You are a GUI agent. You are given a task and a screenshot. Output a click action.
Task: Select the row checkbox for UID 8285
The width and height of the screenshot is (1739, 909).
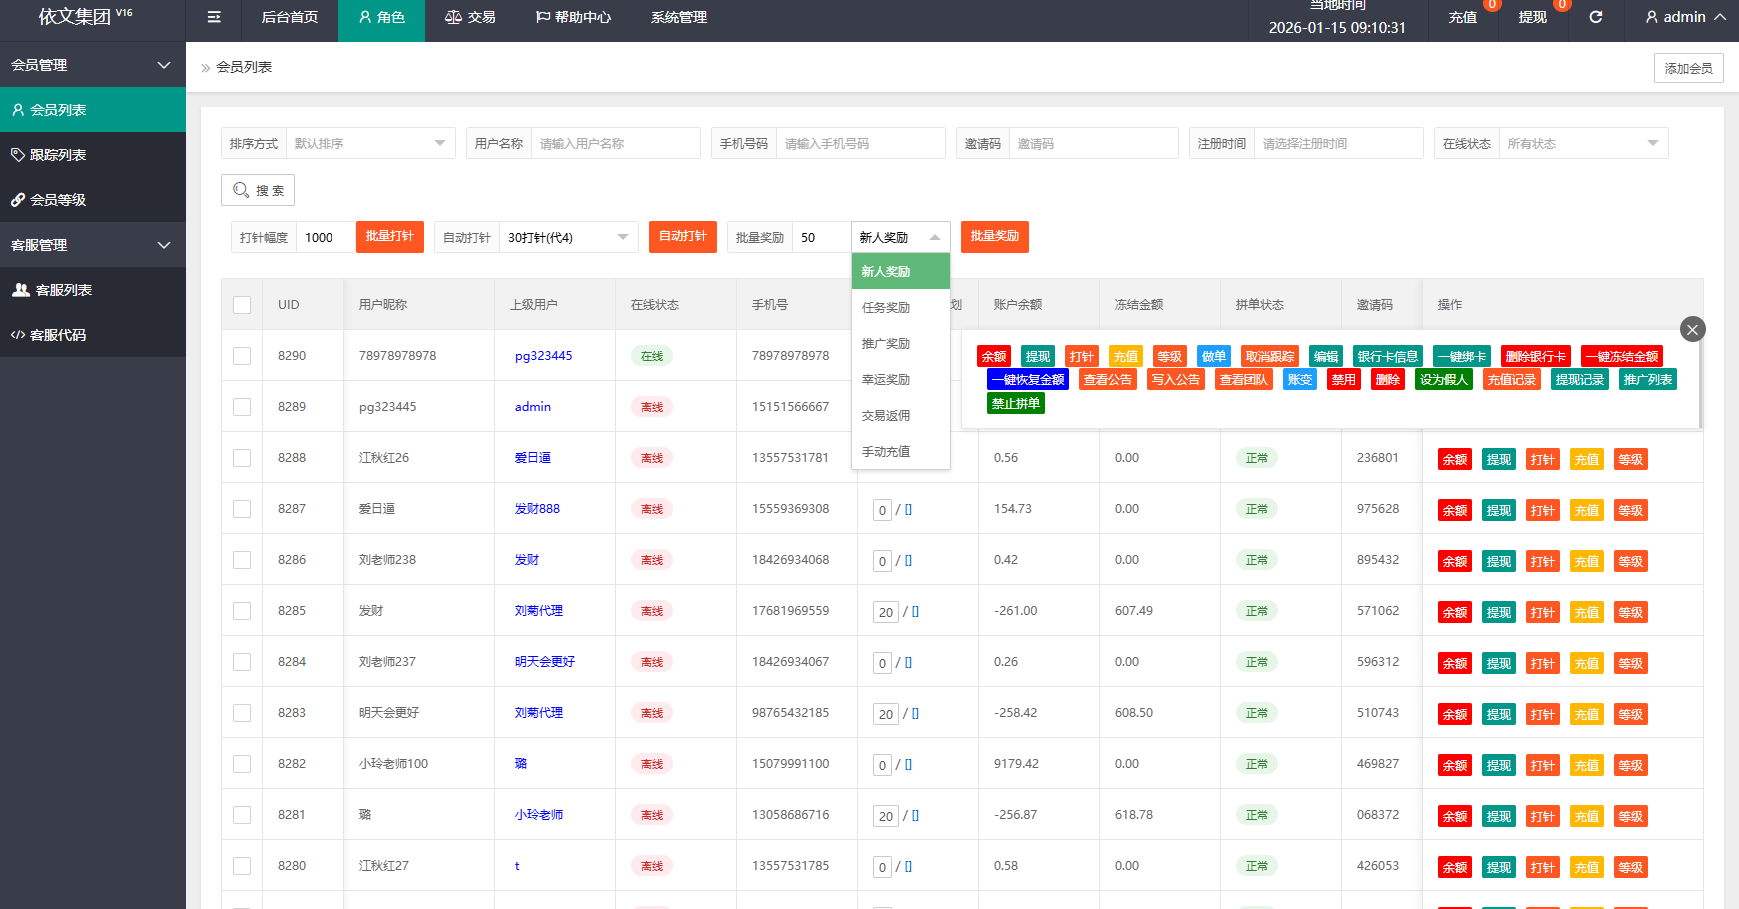(x=242, y=611)
